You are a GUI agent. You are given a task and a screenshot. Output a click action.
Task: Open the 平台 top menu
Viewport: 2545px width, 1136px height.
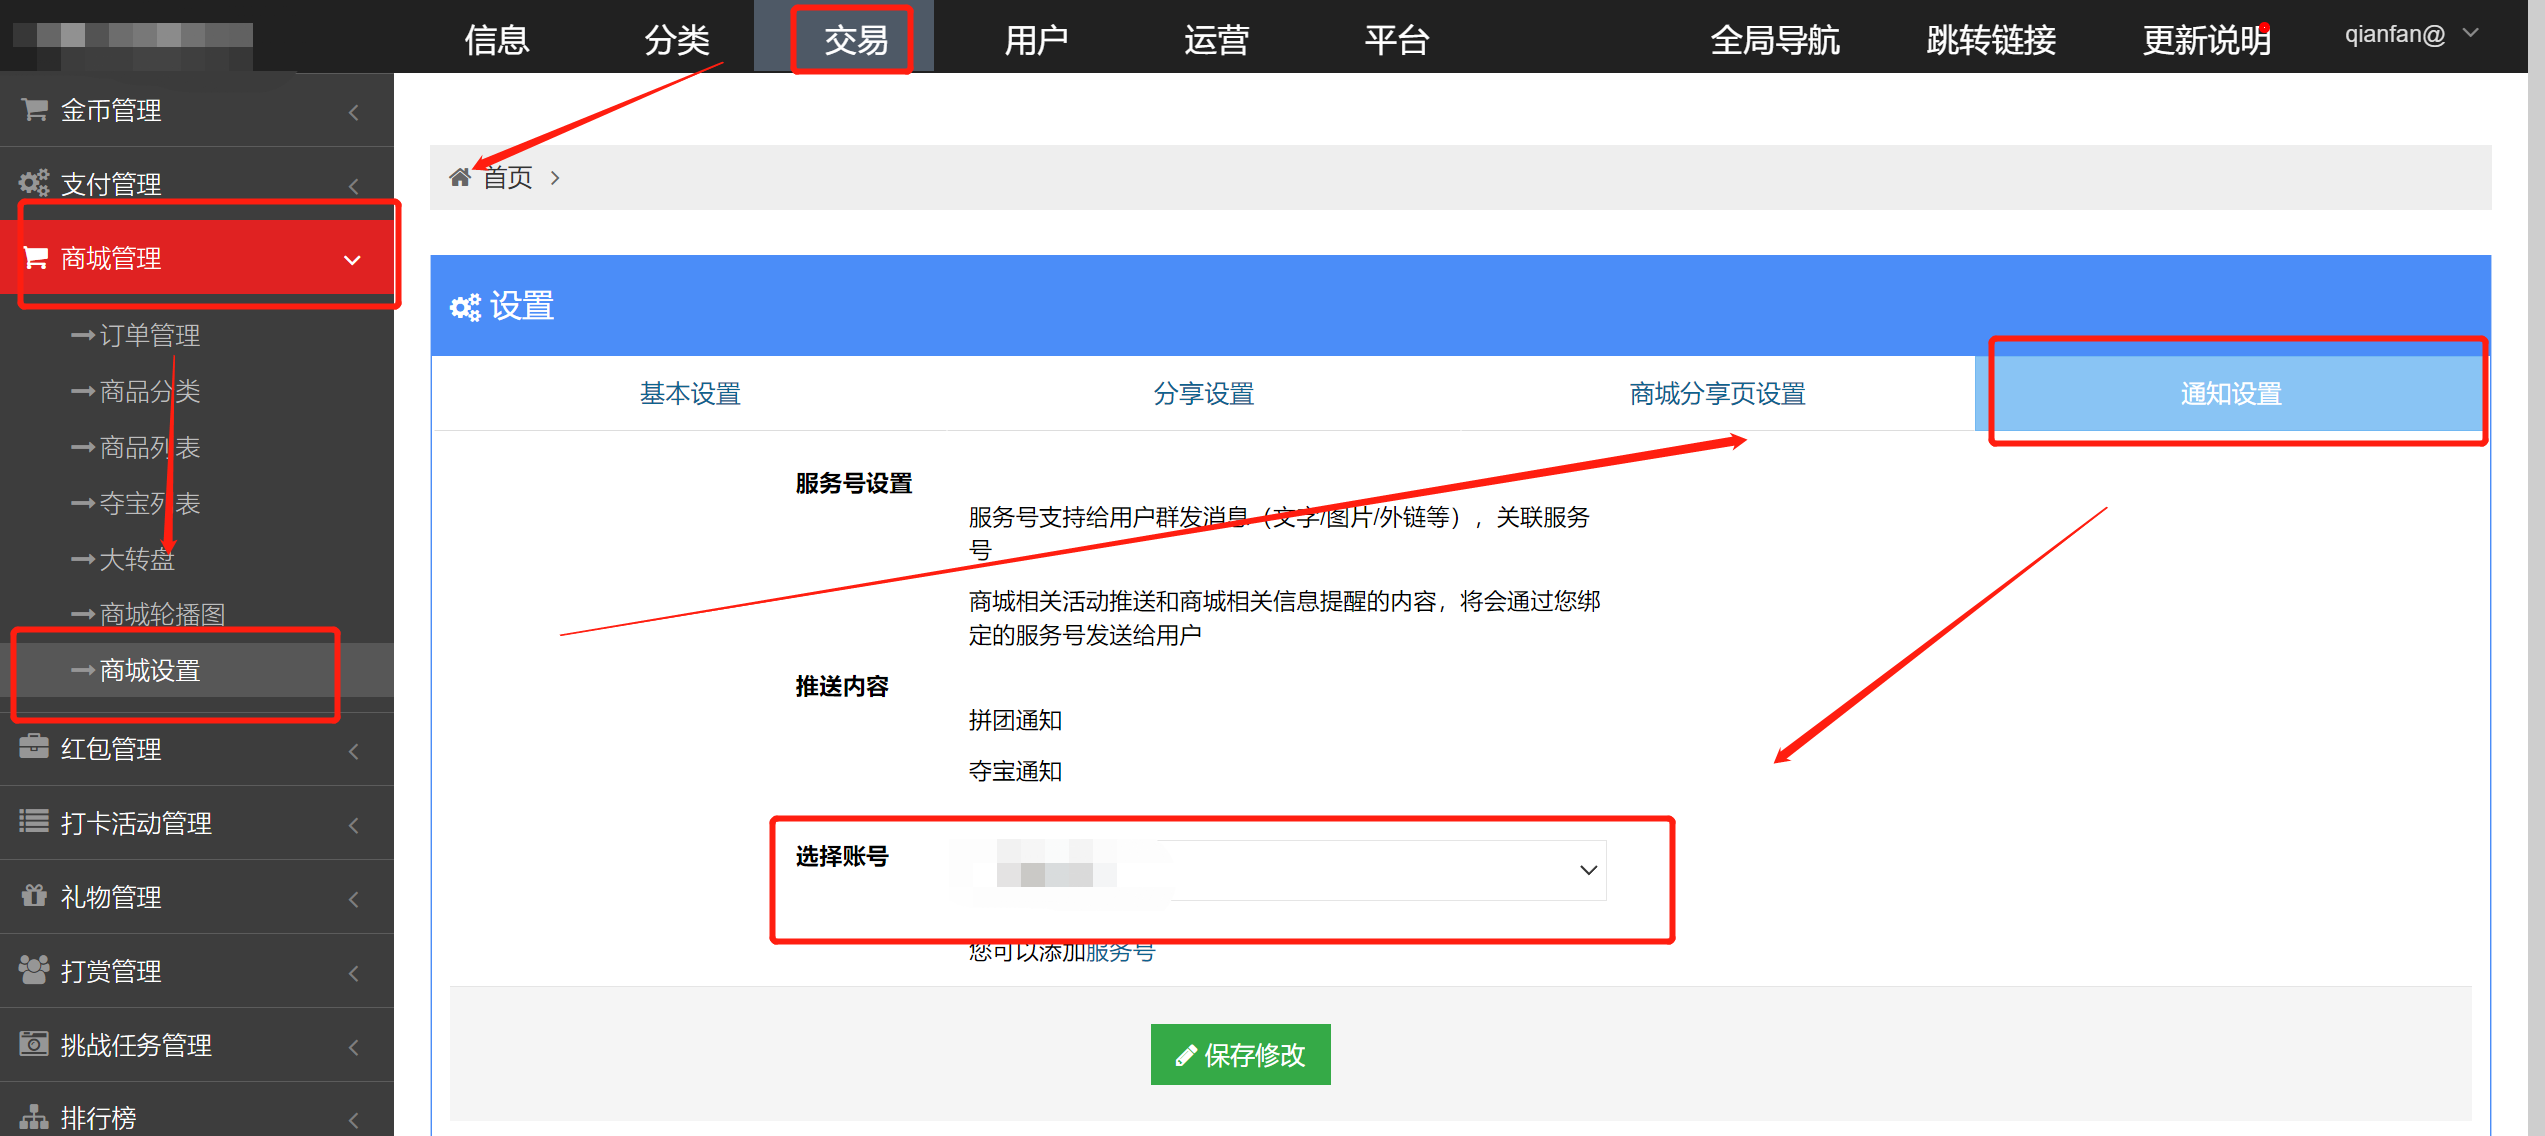point(1397,39)
